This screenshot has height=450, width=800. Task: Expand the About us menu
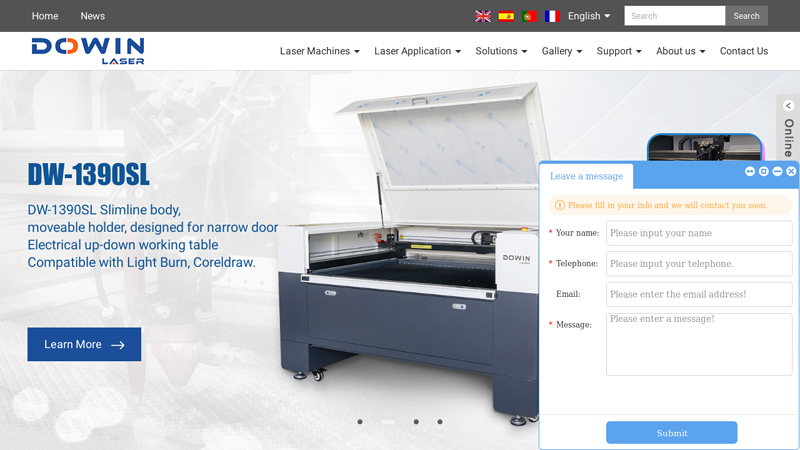coord(681,51)
